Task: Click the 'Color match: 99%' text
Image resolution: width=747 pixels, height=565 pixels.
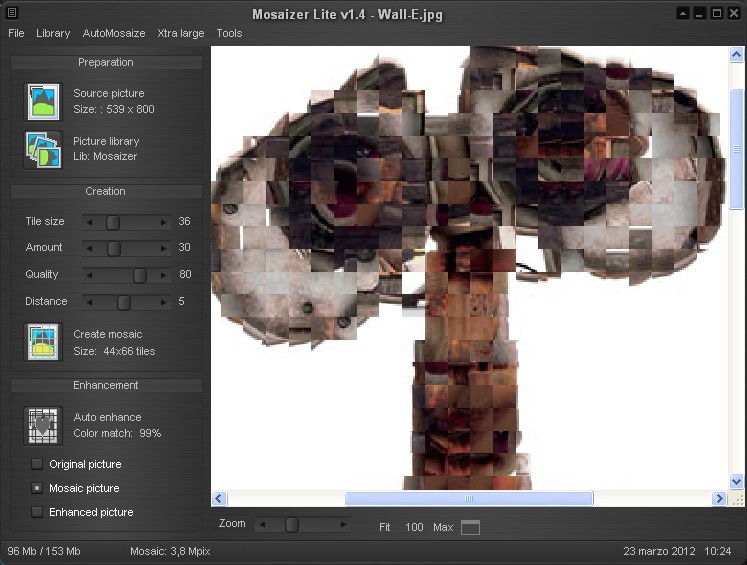Action: 117,434
